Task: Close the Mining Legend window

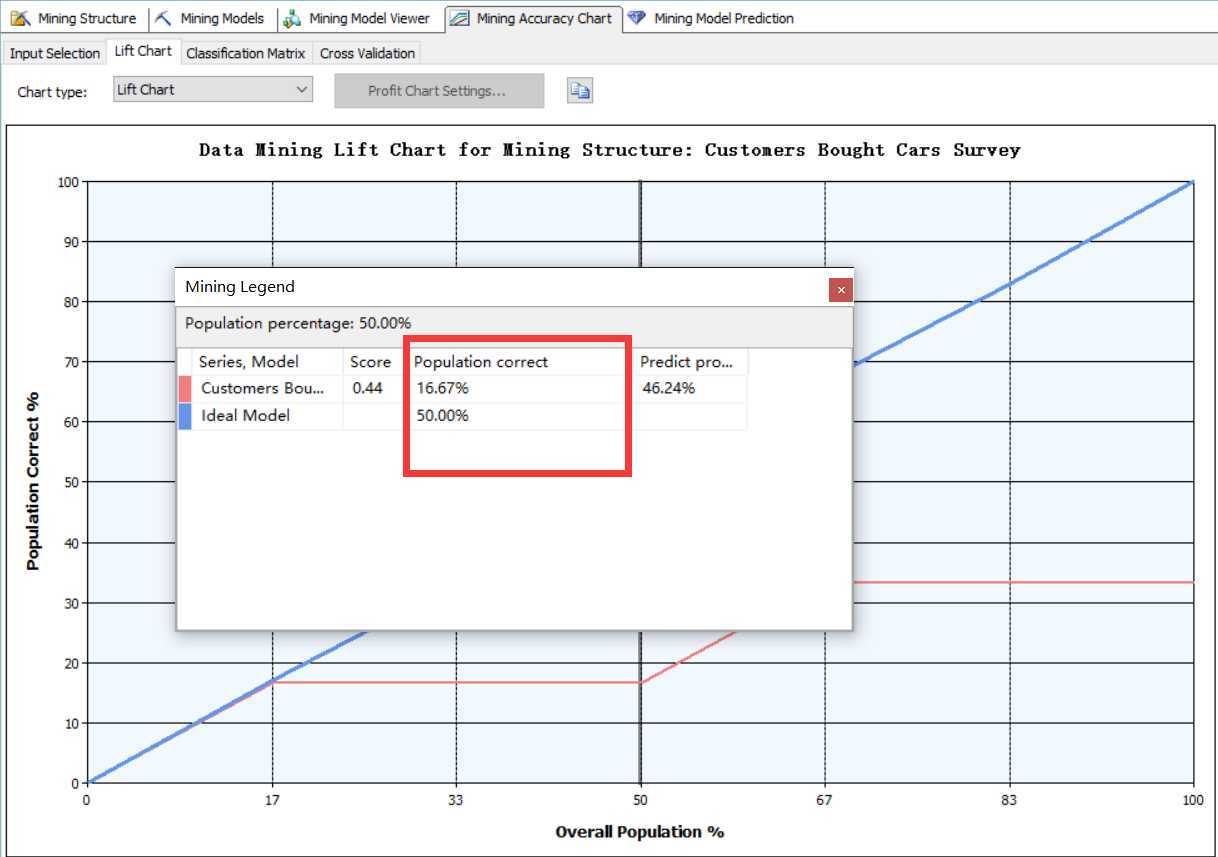Action: click(x=841, y=290)
